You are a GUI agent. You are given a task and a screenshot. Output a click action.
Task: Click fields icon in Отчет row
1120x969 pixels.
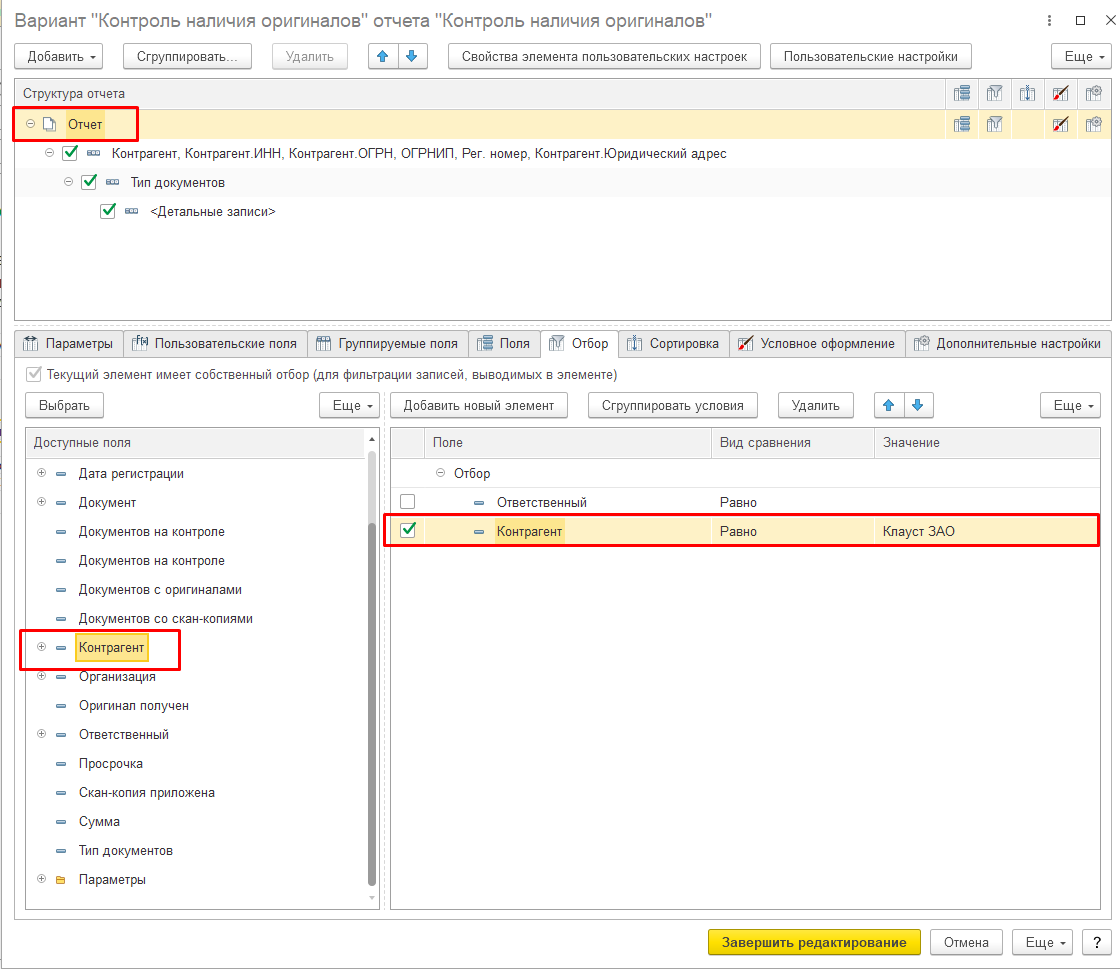(x=962, y=124)
